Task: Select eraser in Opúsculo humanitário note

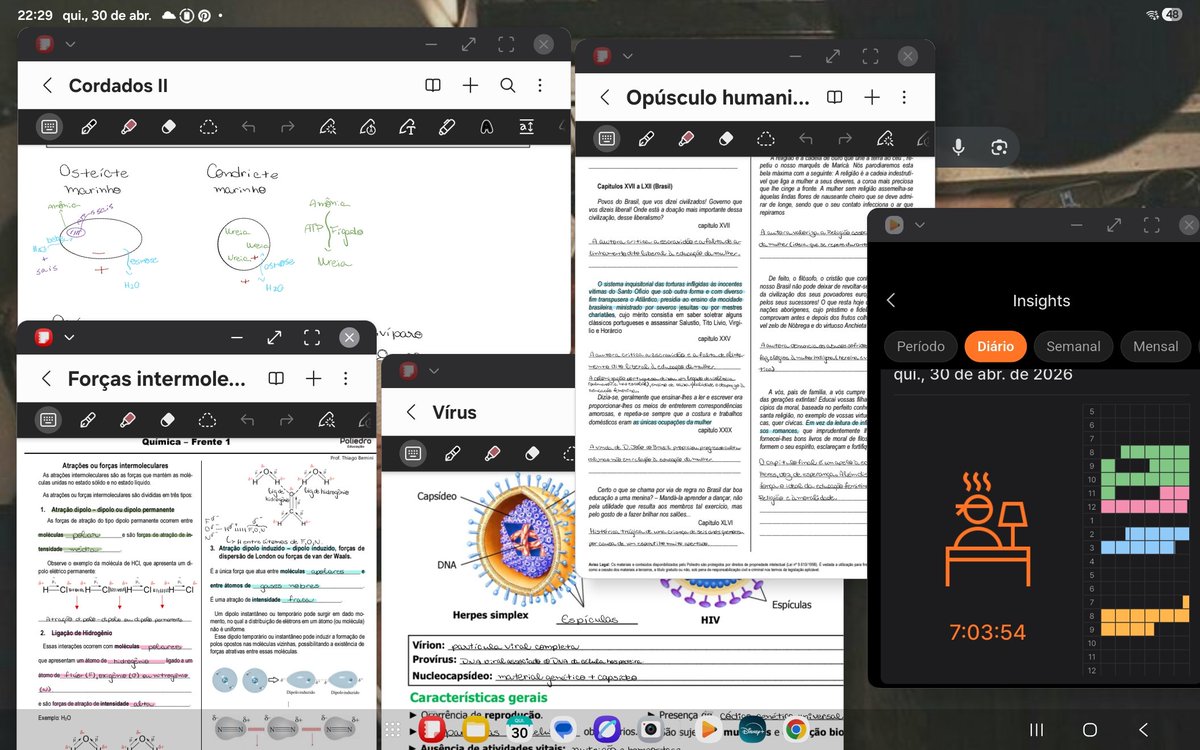Action: click(x=726, y=139)
